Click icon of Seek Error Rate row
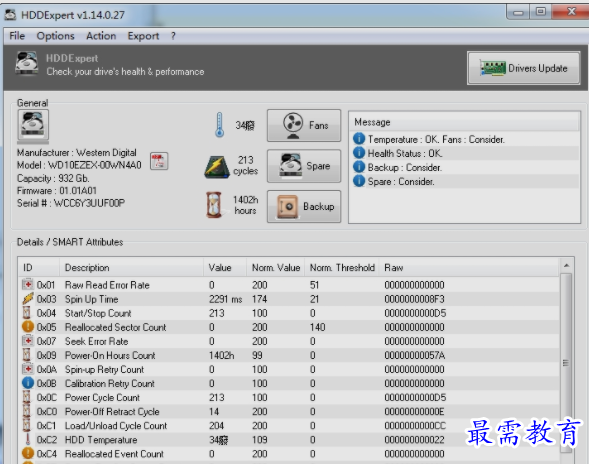The width and height of the screenshot is (589, 464). [x=27, y=341]
